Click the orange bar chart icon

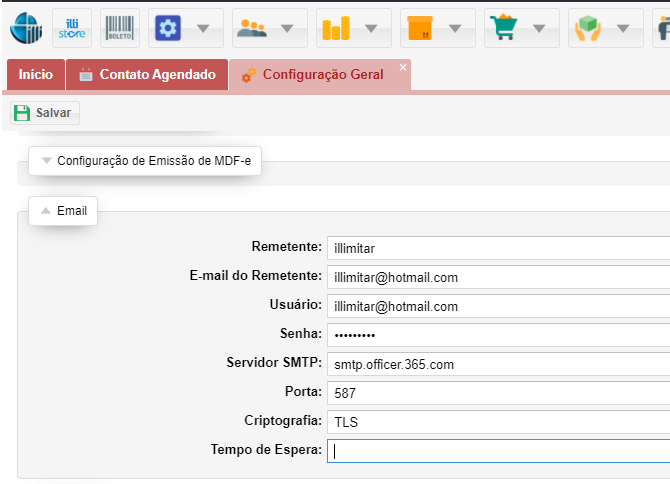click(335, 28)
